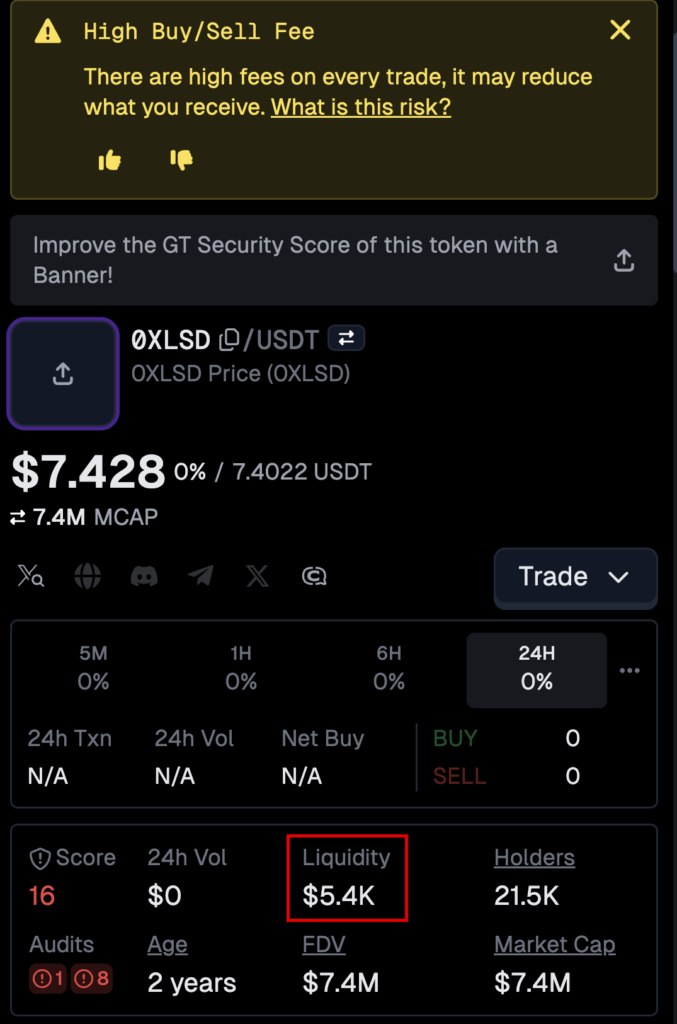The image size is (677, 1024).
Task: Expand the Trade dropdown
Action: point(575,577)
